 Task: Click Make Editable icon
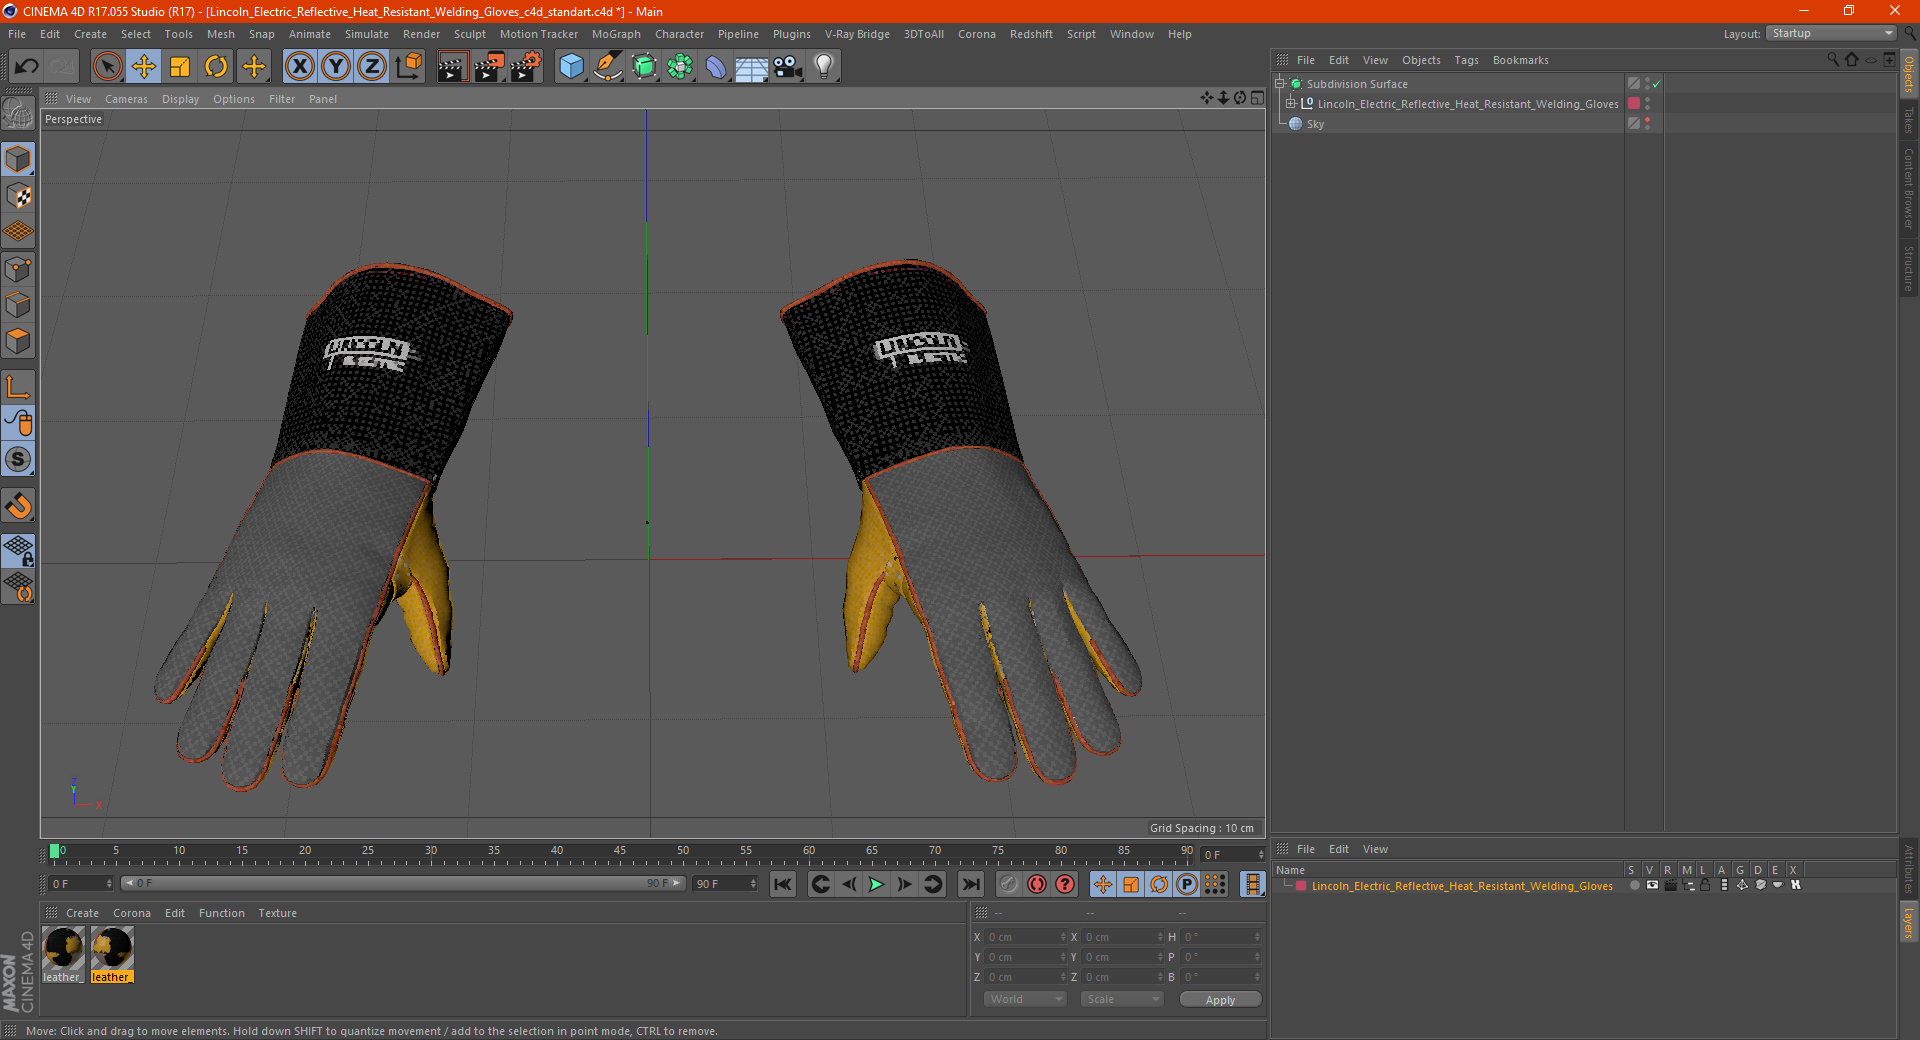coord(18,115)
